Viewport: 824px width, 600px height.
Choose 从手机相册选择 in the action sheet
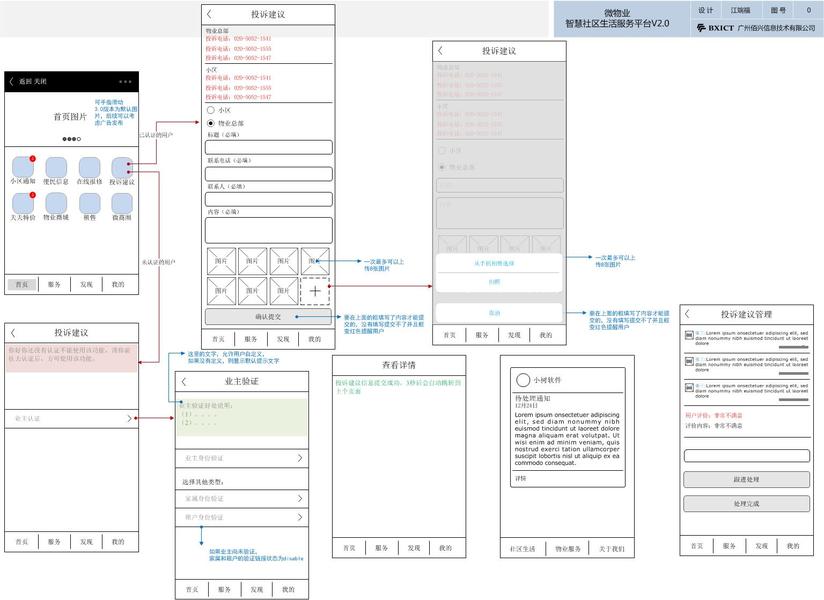[499, 263]
